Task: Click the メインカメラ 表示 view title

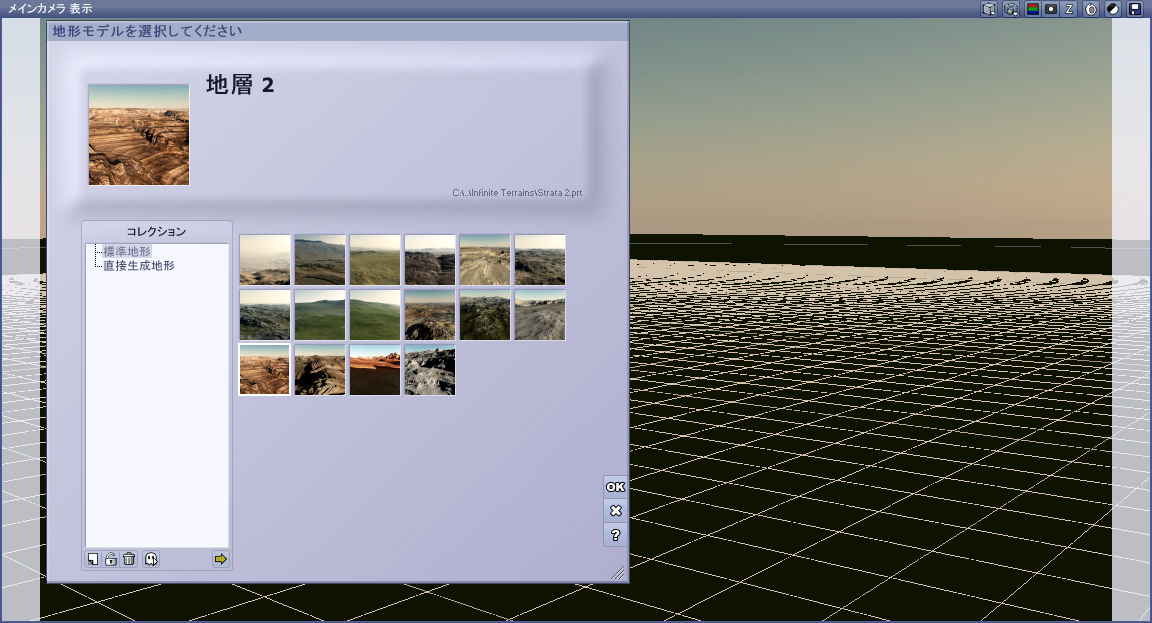Action: (50, 9)
